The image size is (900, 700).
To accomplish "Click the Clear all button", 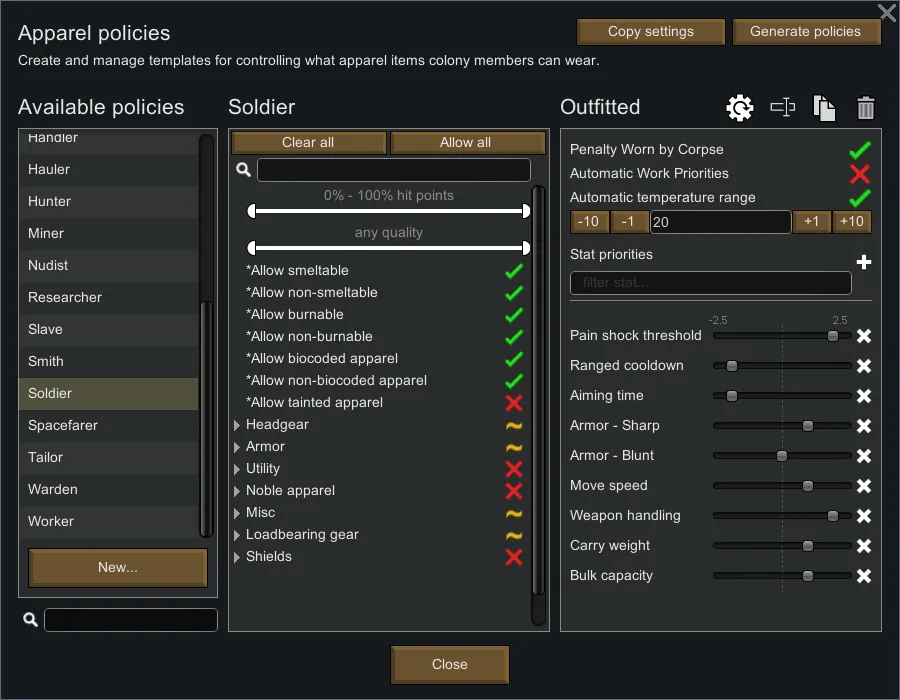I will click(x=308, y=142).
